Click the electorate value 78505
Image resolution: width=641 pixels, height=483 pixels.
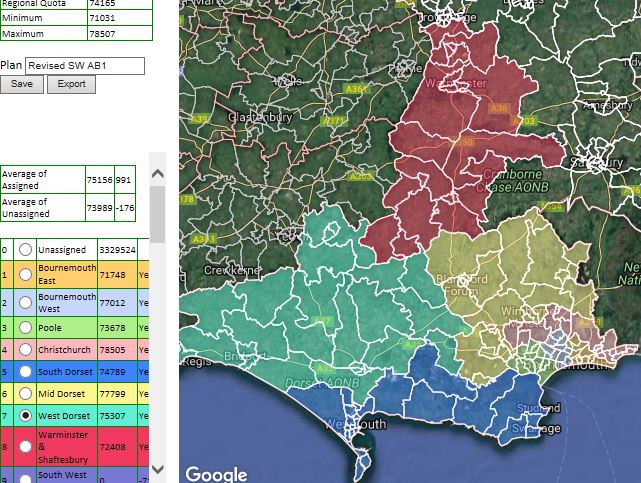112,350
